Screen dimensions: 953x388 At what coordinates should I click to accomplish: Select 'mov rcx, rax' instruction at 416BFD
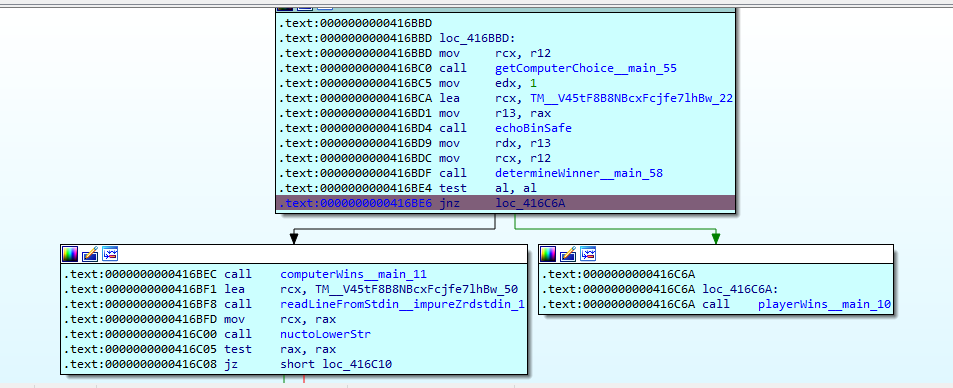pos(280,319)
